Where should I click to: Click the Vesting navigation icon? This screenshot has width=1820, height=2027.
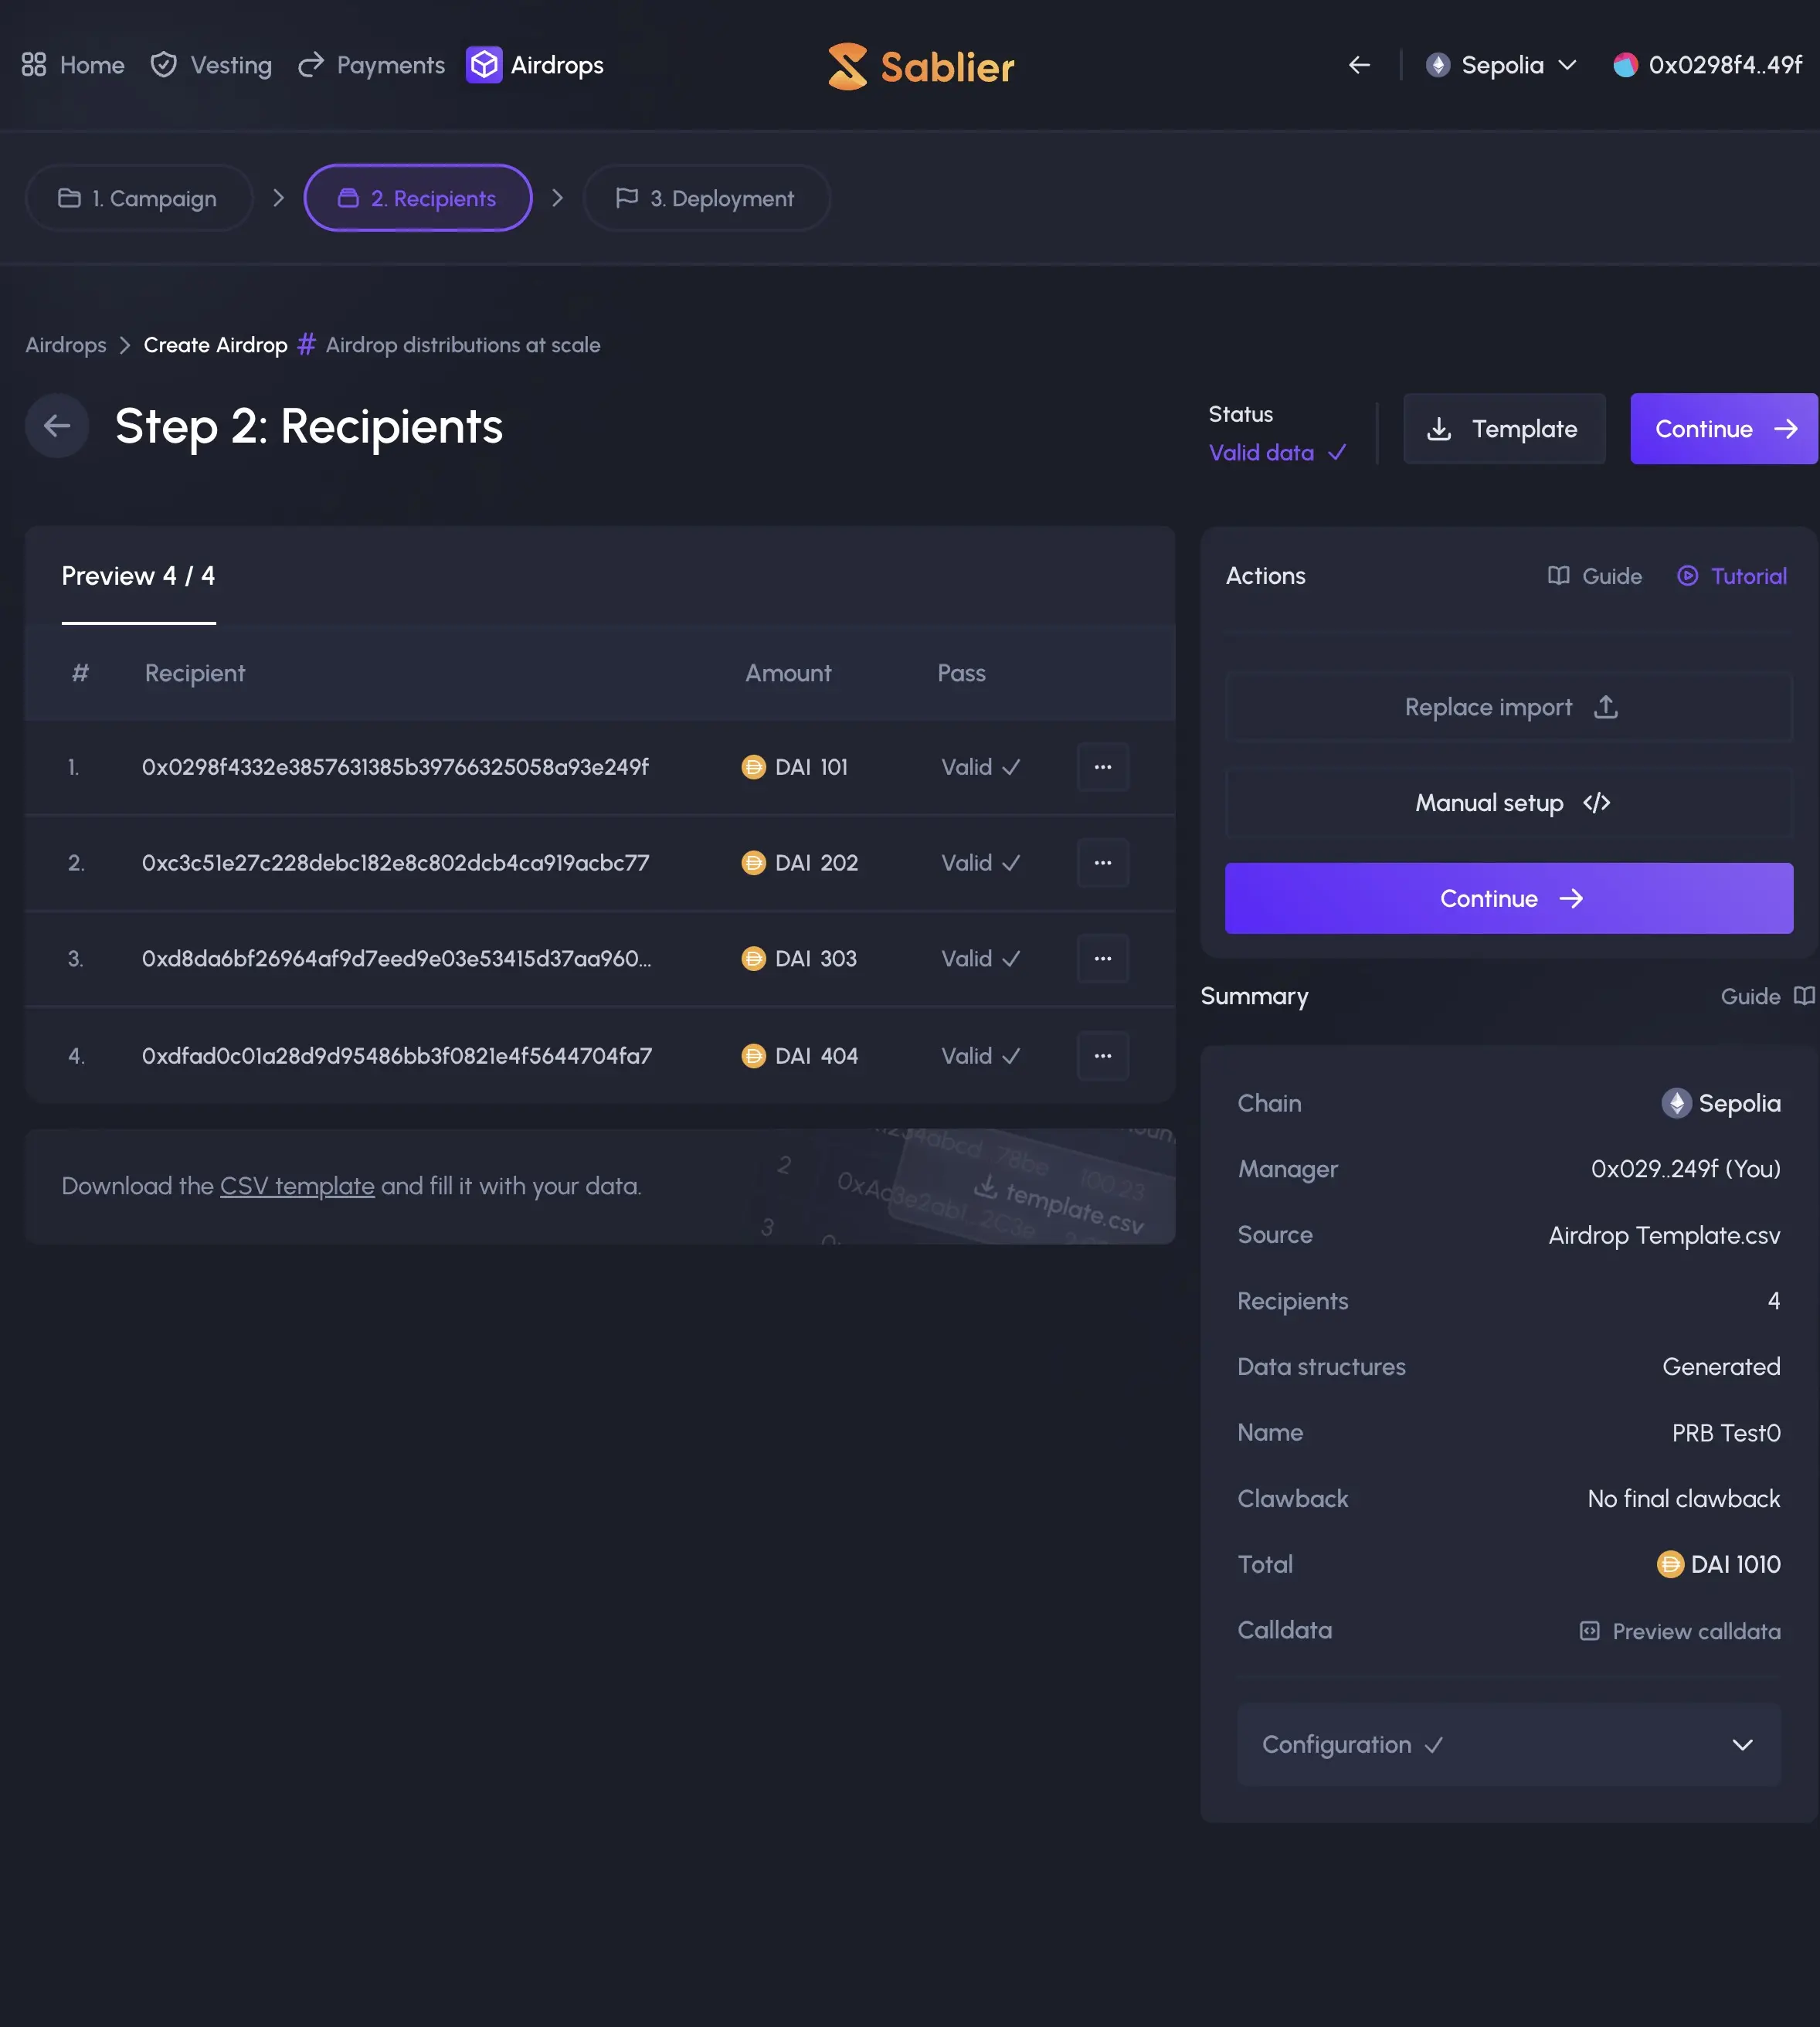163,65
